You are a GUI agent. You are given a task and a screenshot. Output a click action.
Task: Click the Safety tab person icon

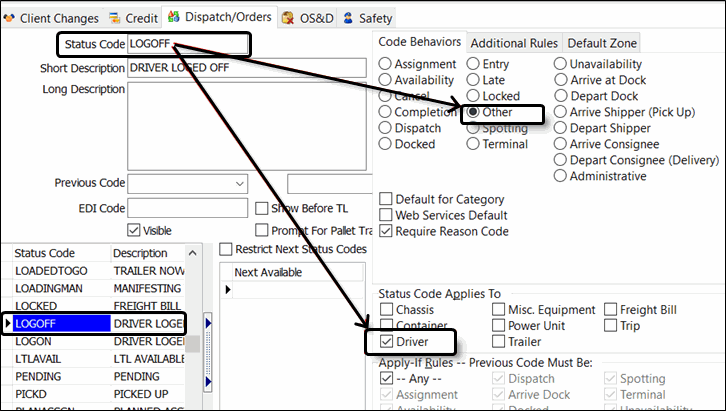coord(348,18)
